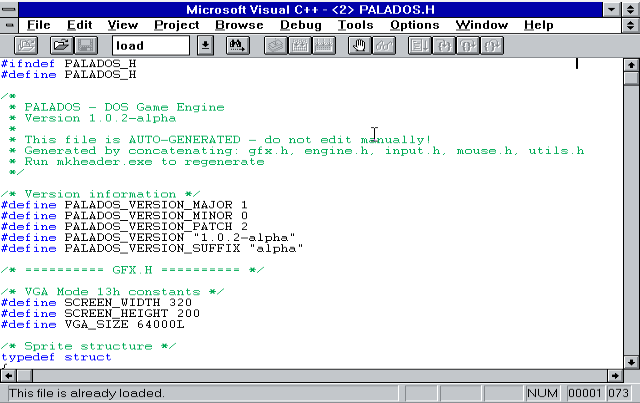
Task: Open the Options menu
Action: pyautogui.click(x=415, y=25)
